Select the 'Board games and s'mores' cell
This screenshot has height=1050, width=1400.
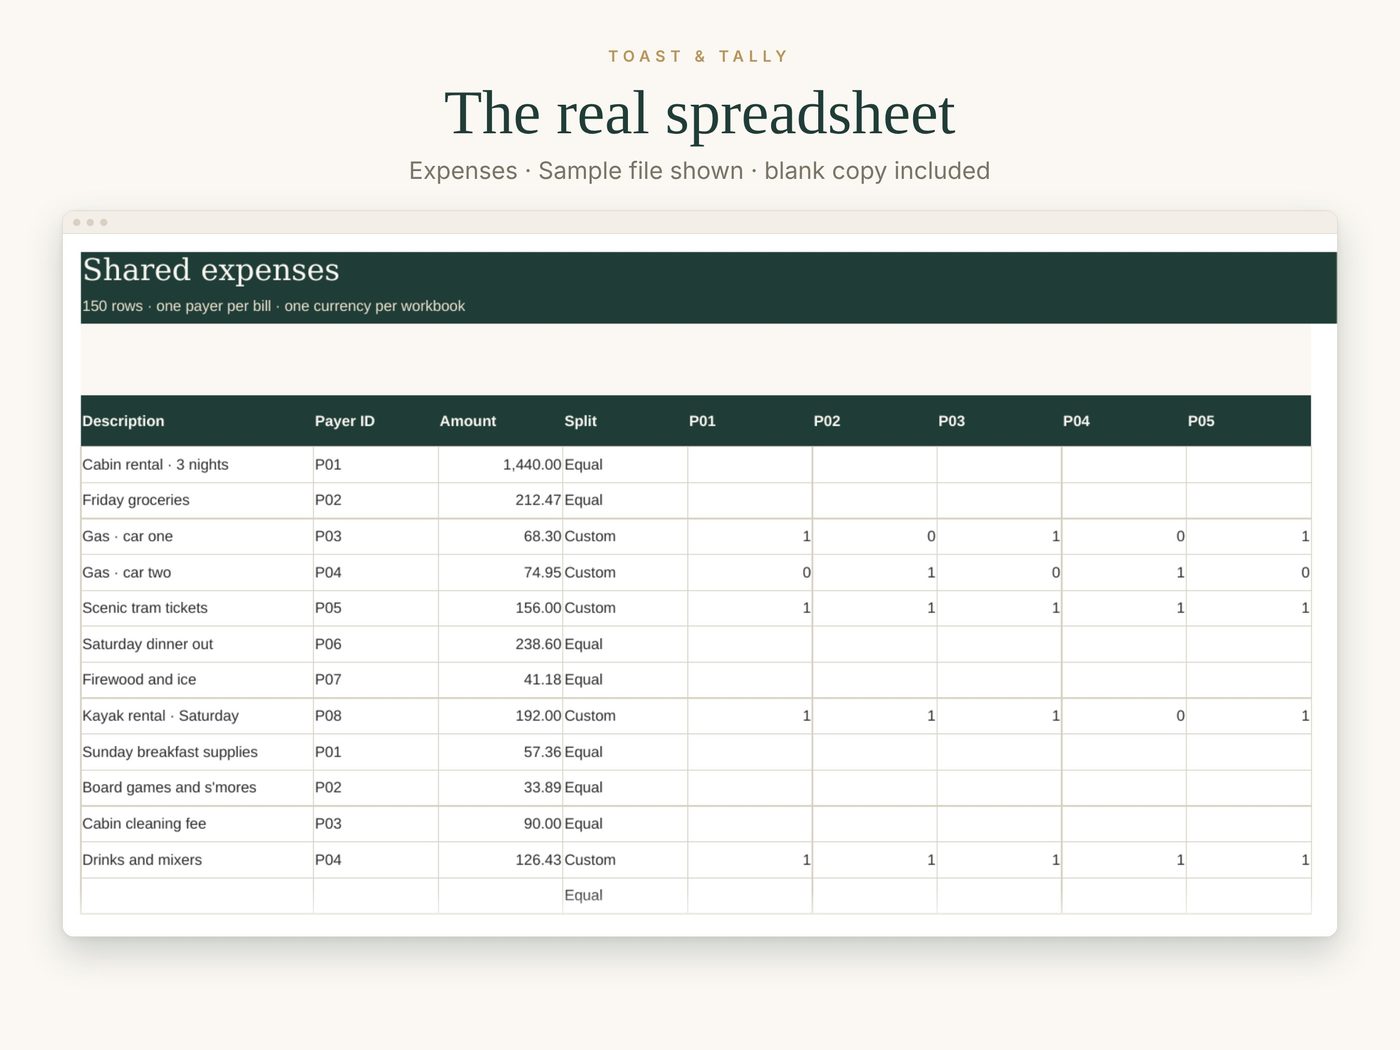coord(197,789)
